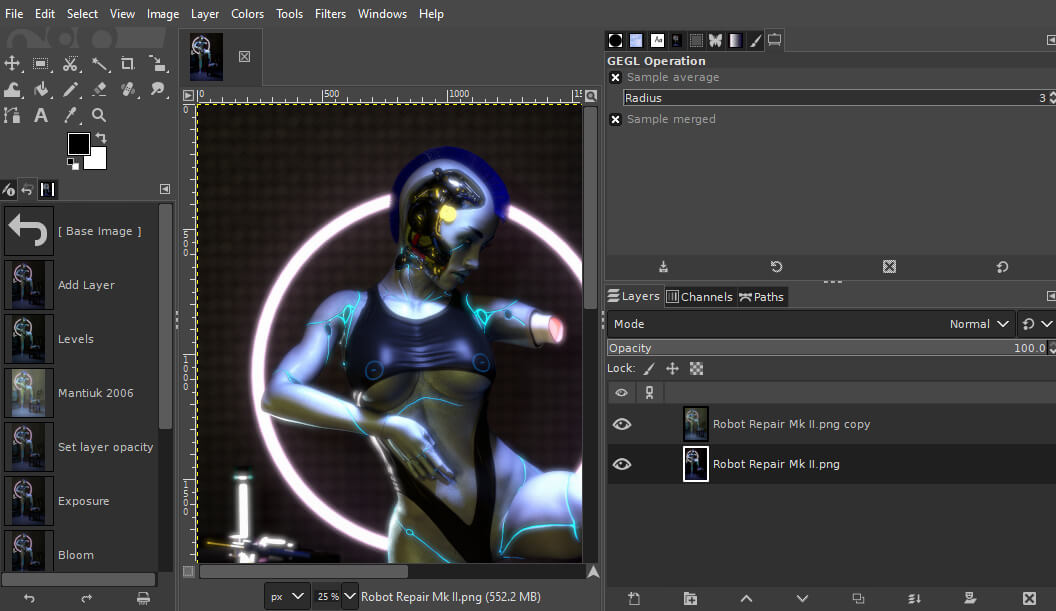Select the Smudge tool
1056x611 pixels.
[x=157, y=90]
